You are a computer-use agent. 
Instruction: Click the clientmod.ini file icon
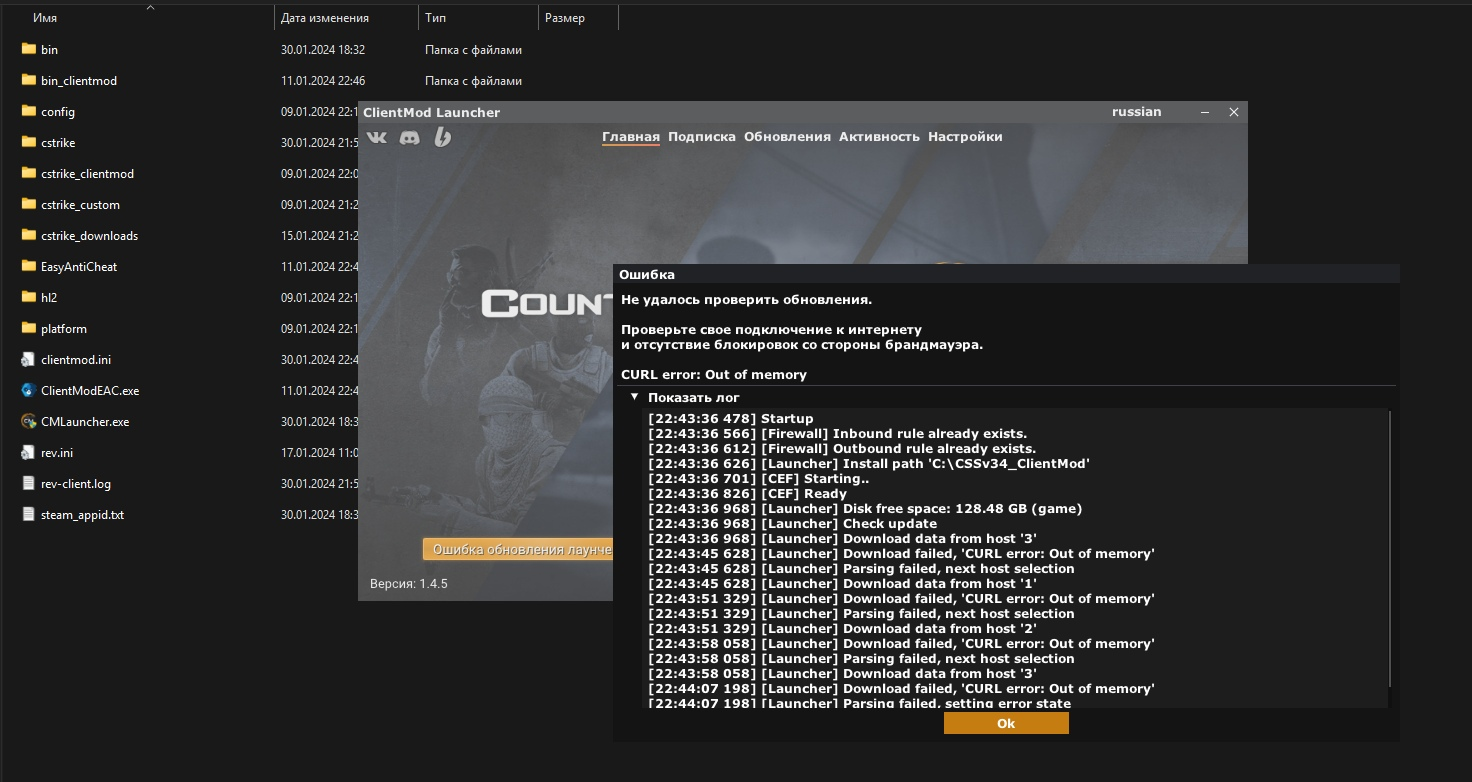(28, 359)
